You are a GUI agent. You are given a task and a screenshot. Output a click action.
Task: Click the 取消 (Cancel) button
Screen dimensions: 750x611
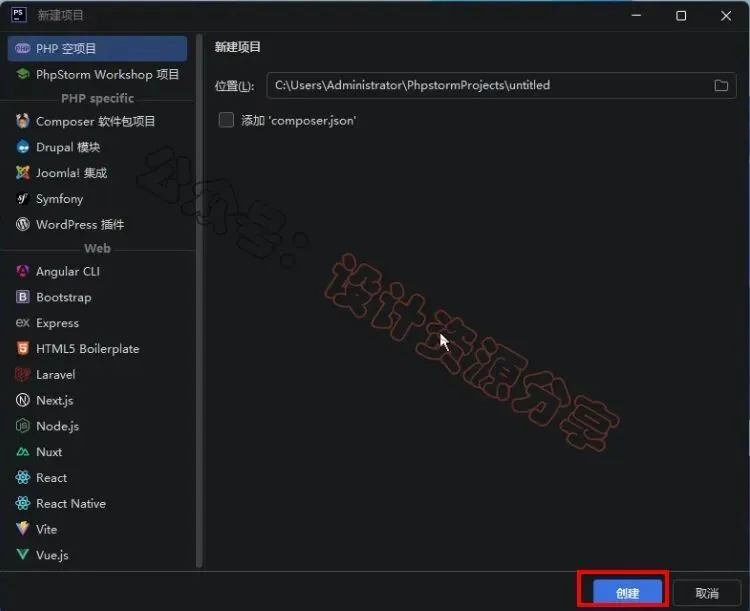707,593
